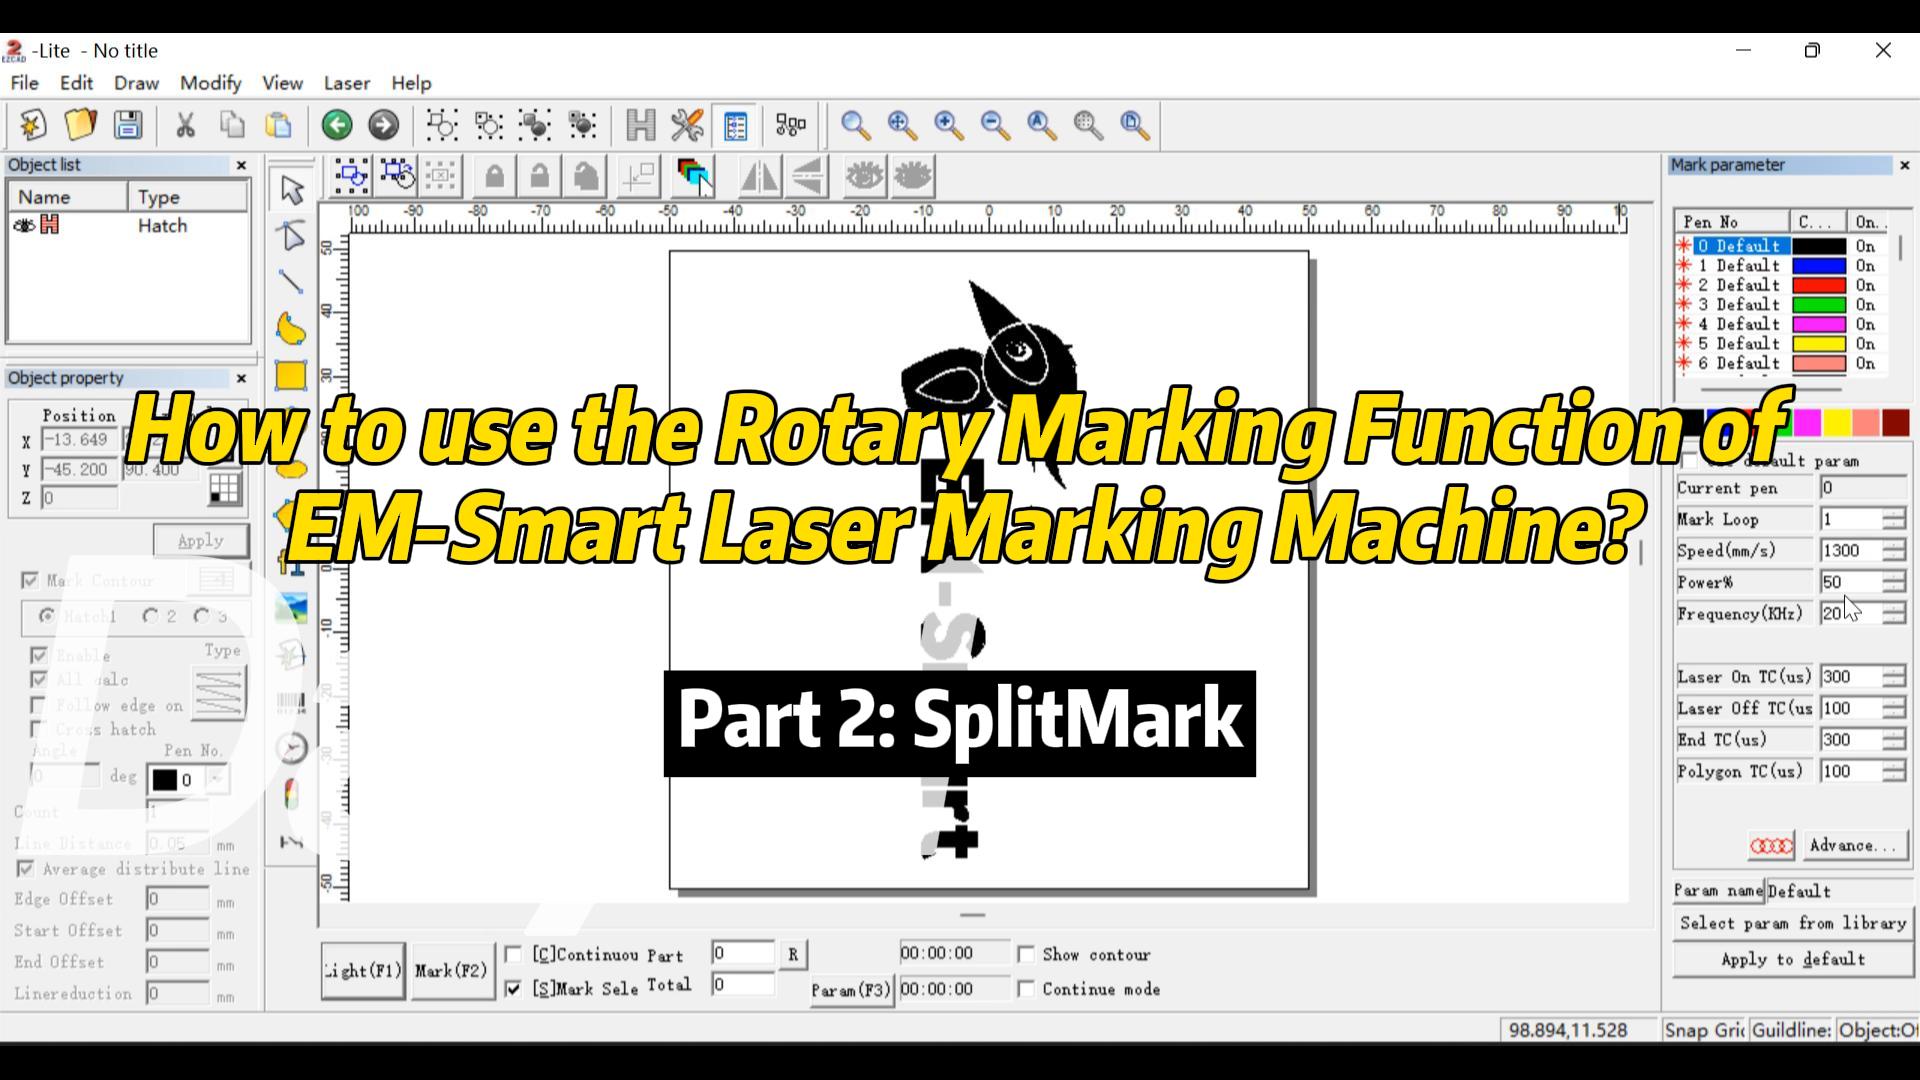
Task: Open the Draw menu
Action: click(136, 83)
